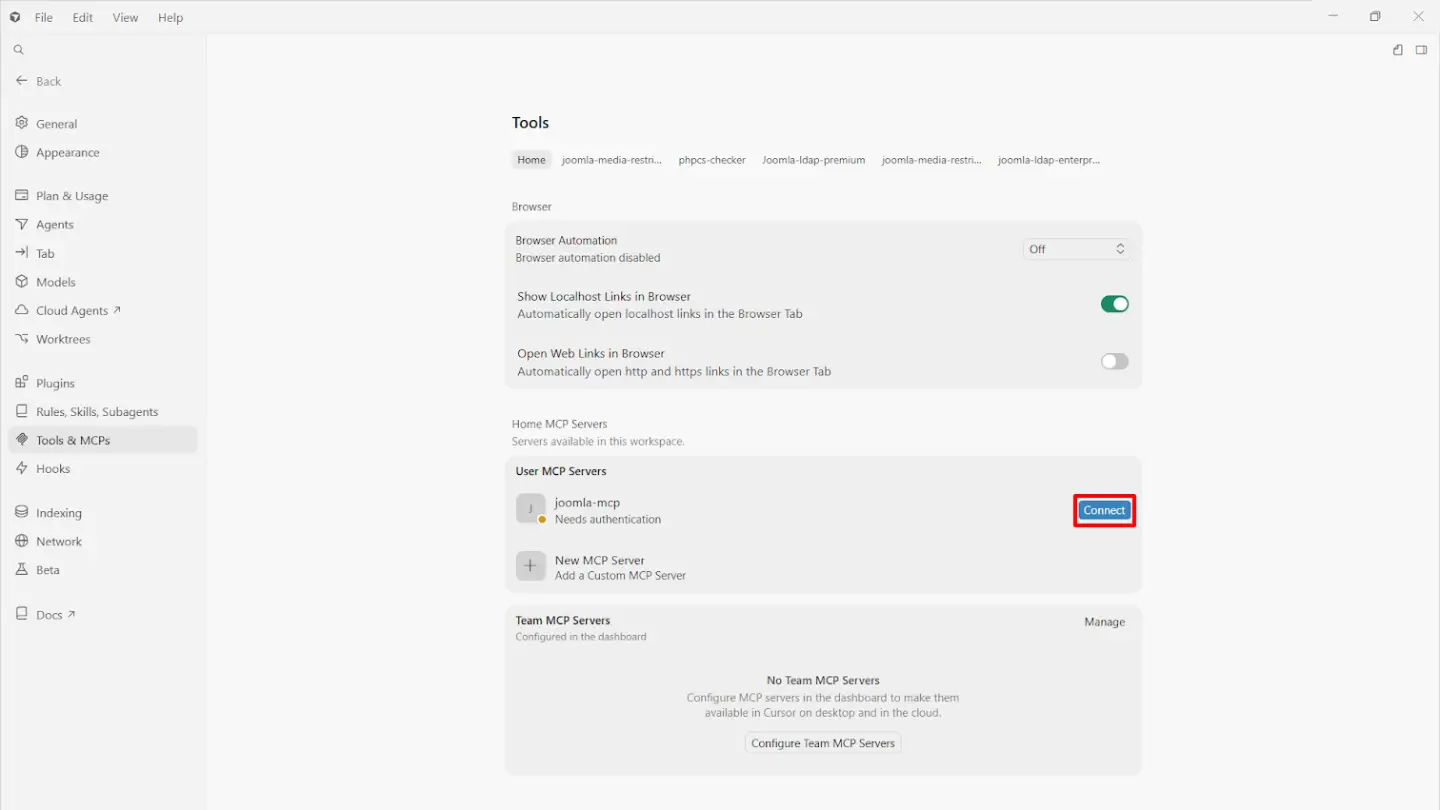Click Manage for Team MCP Servers

point(1105,622)
